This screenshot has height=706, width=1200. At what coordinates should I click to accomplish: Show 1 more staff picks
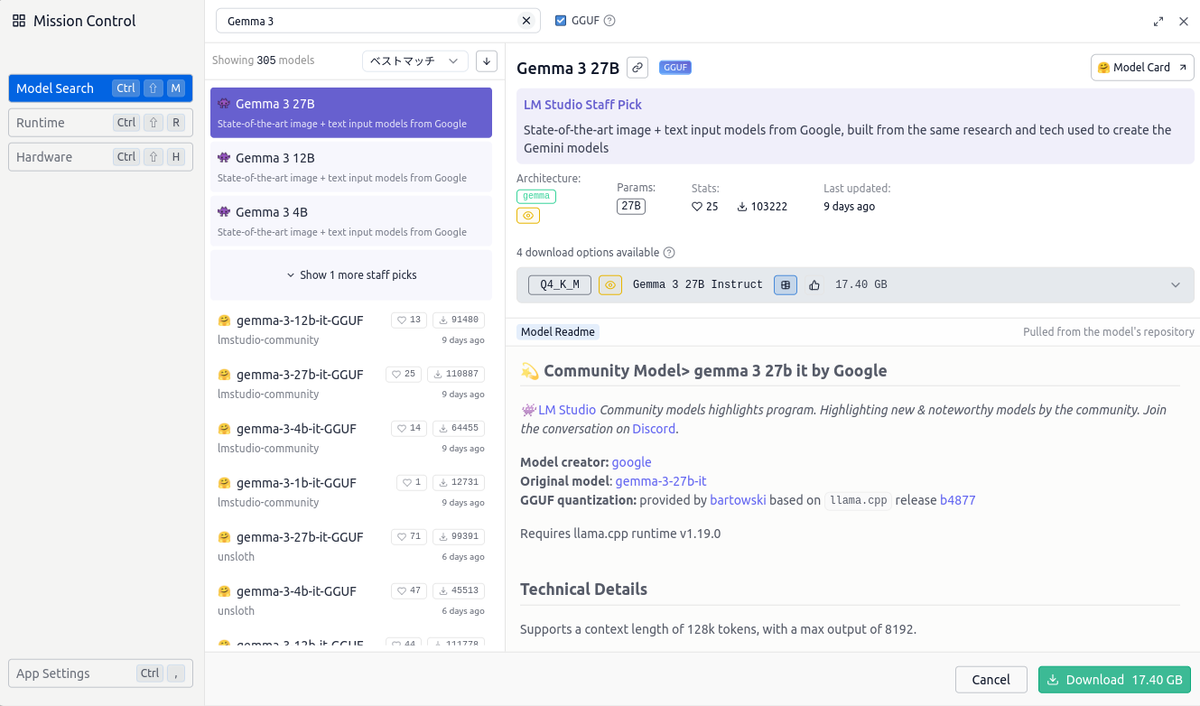(x=351, y=275)
